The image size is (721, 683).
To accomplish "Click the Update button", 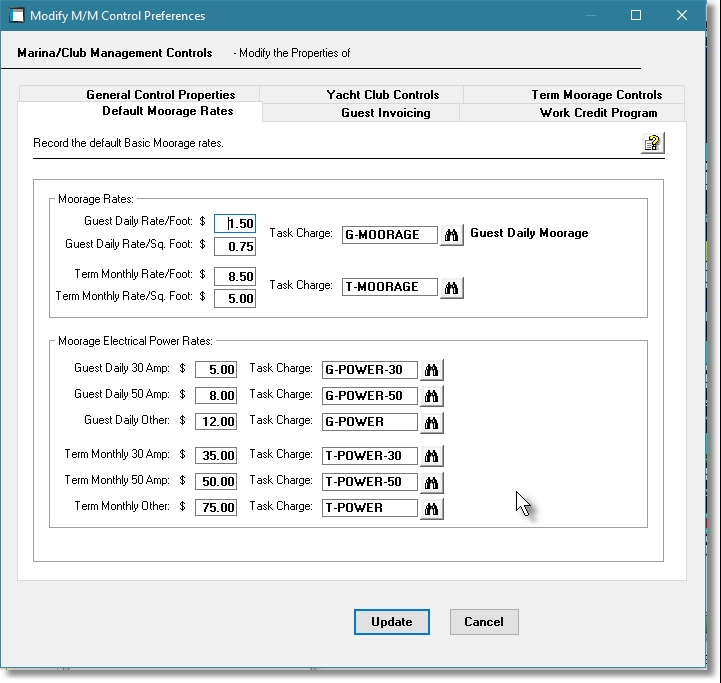I will click(x=392, y=622).
